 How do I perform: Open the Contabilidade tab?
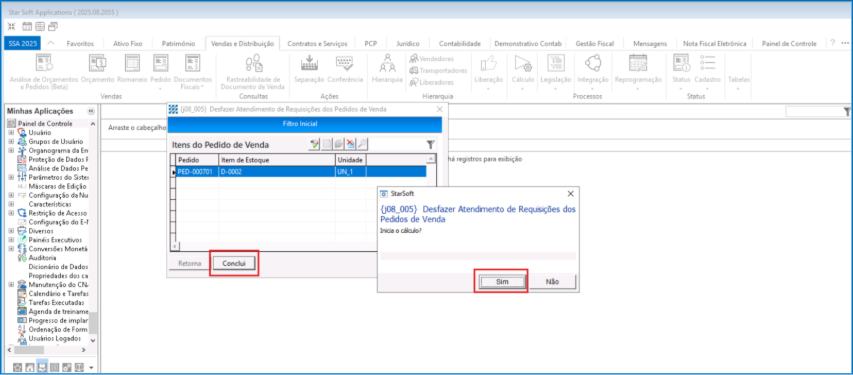click(x=460, y=44)
